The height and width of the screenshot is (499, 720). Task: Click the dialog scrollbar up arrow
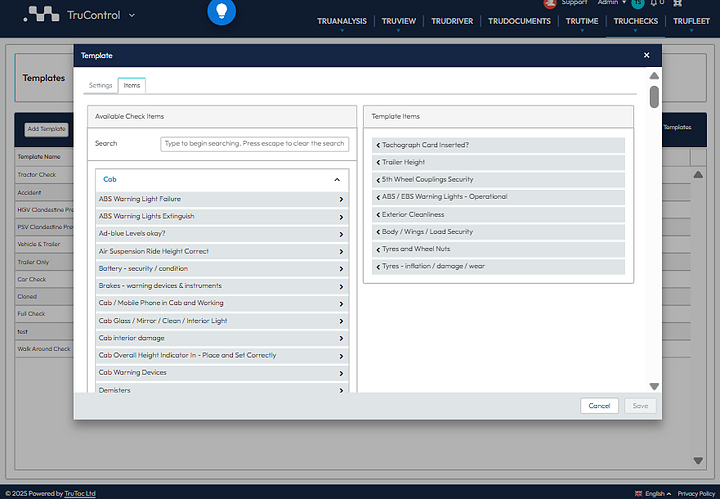(654, 76)
